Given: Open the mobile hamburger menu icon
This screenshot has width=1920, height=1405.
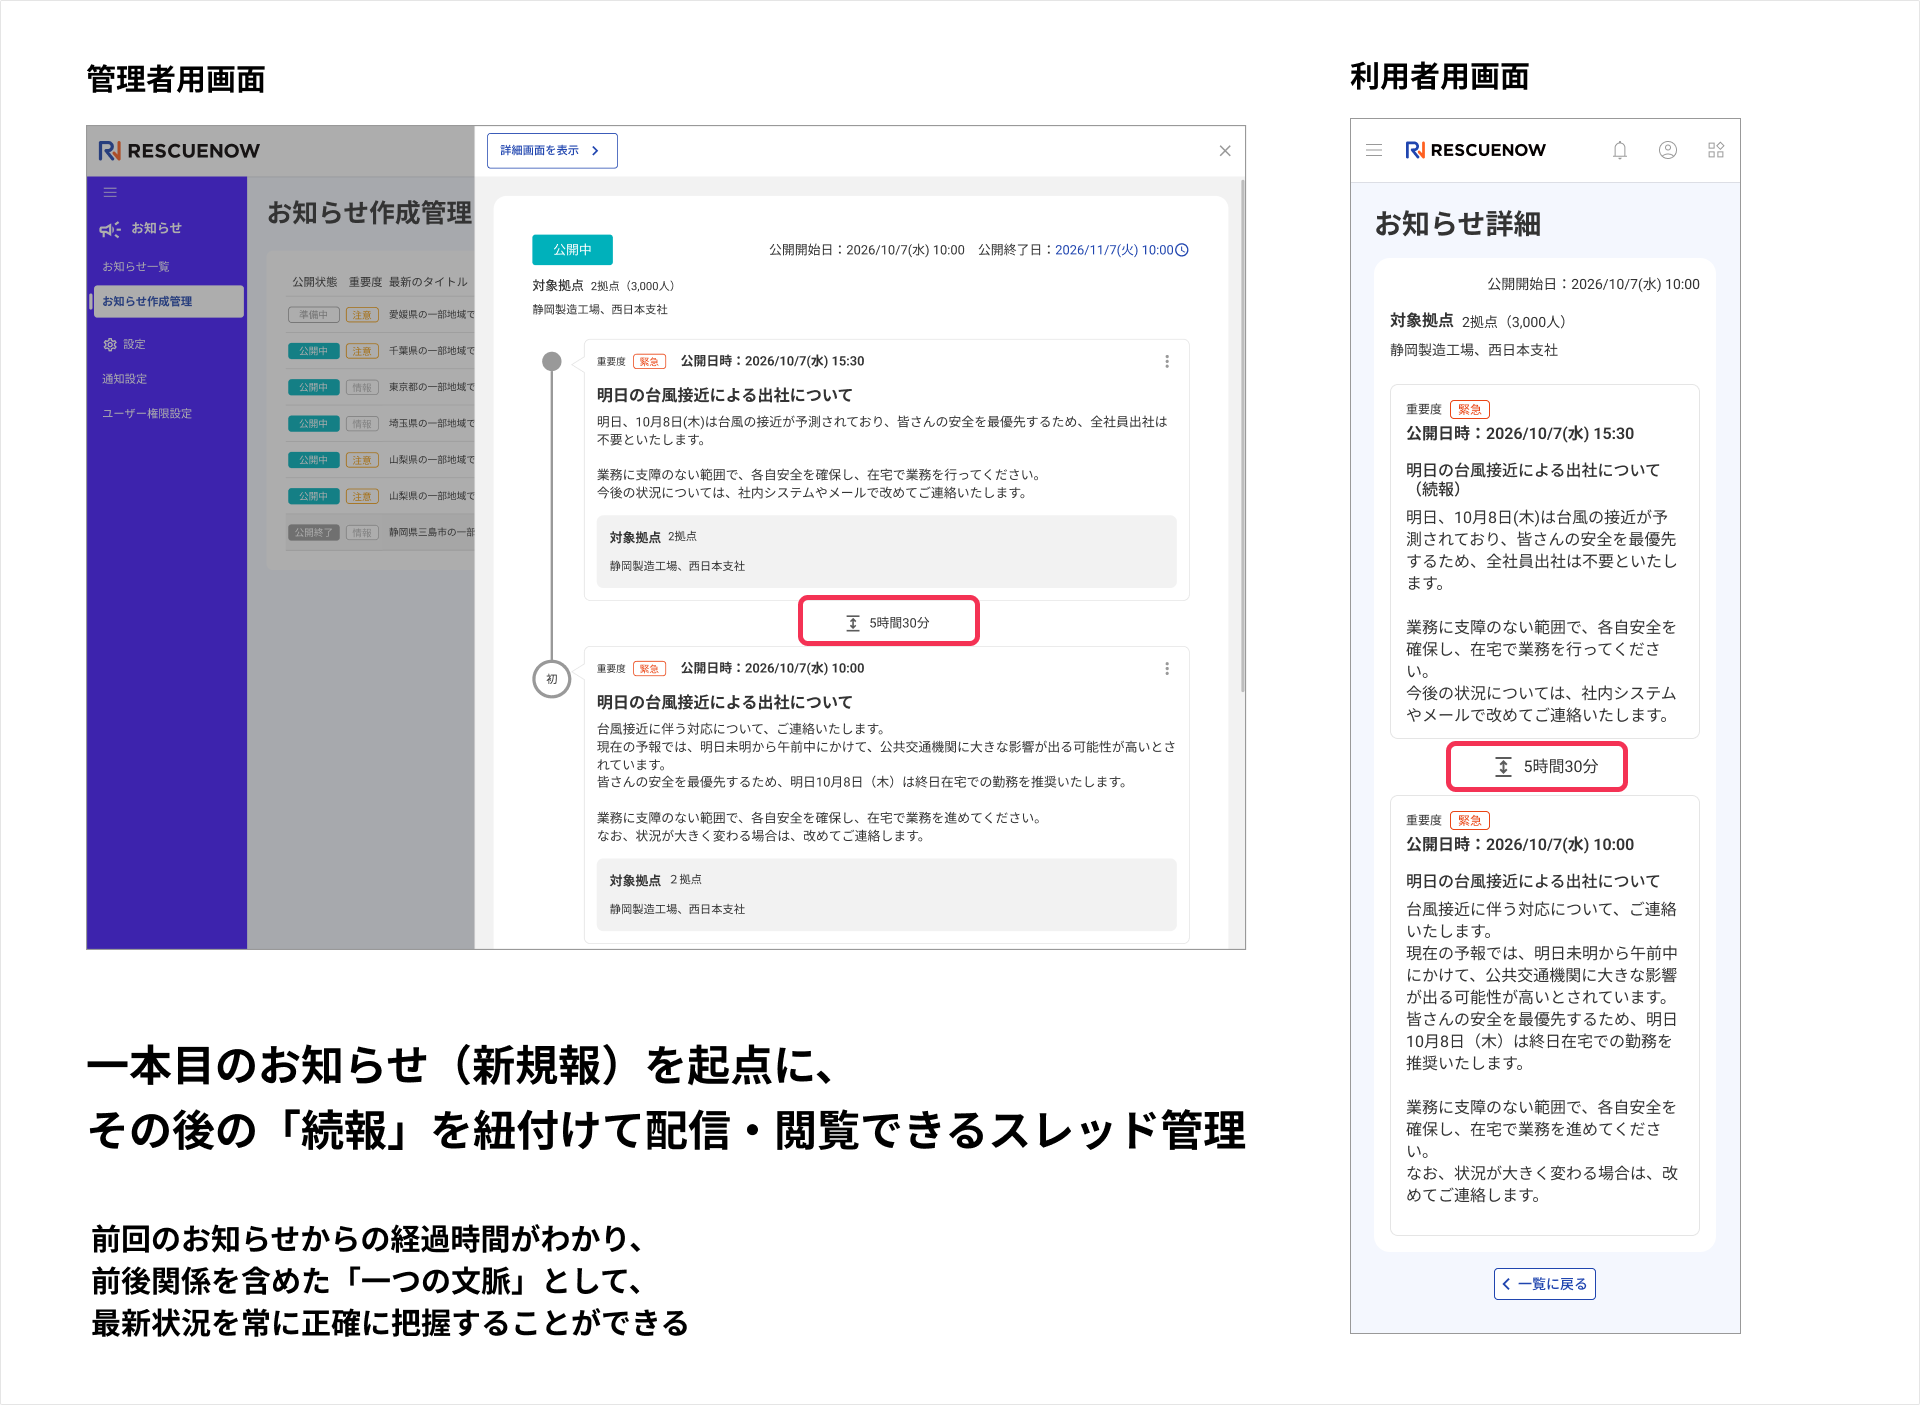Looking at the screenshot, I should [1374, 150].
